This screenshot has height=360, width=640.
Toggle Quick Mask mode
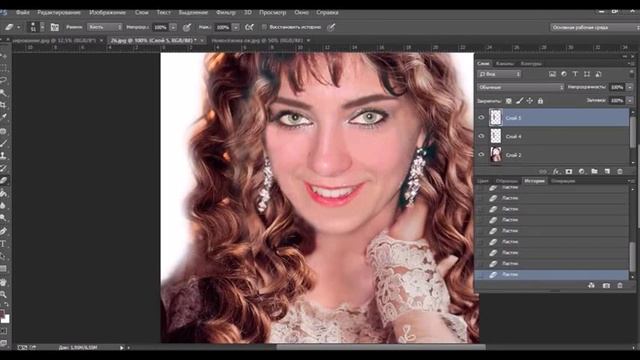point(3,331)
